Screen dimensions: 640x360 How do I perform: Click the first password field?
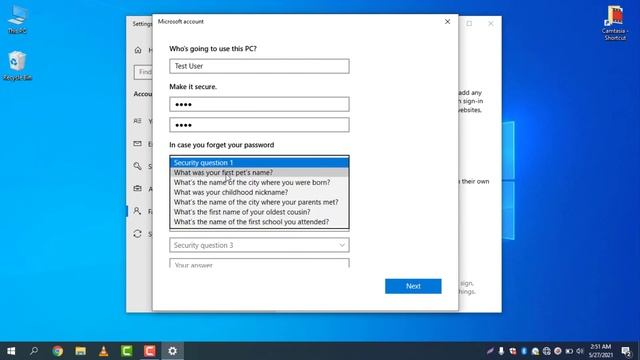click(259, 104)
